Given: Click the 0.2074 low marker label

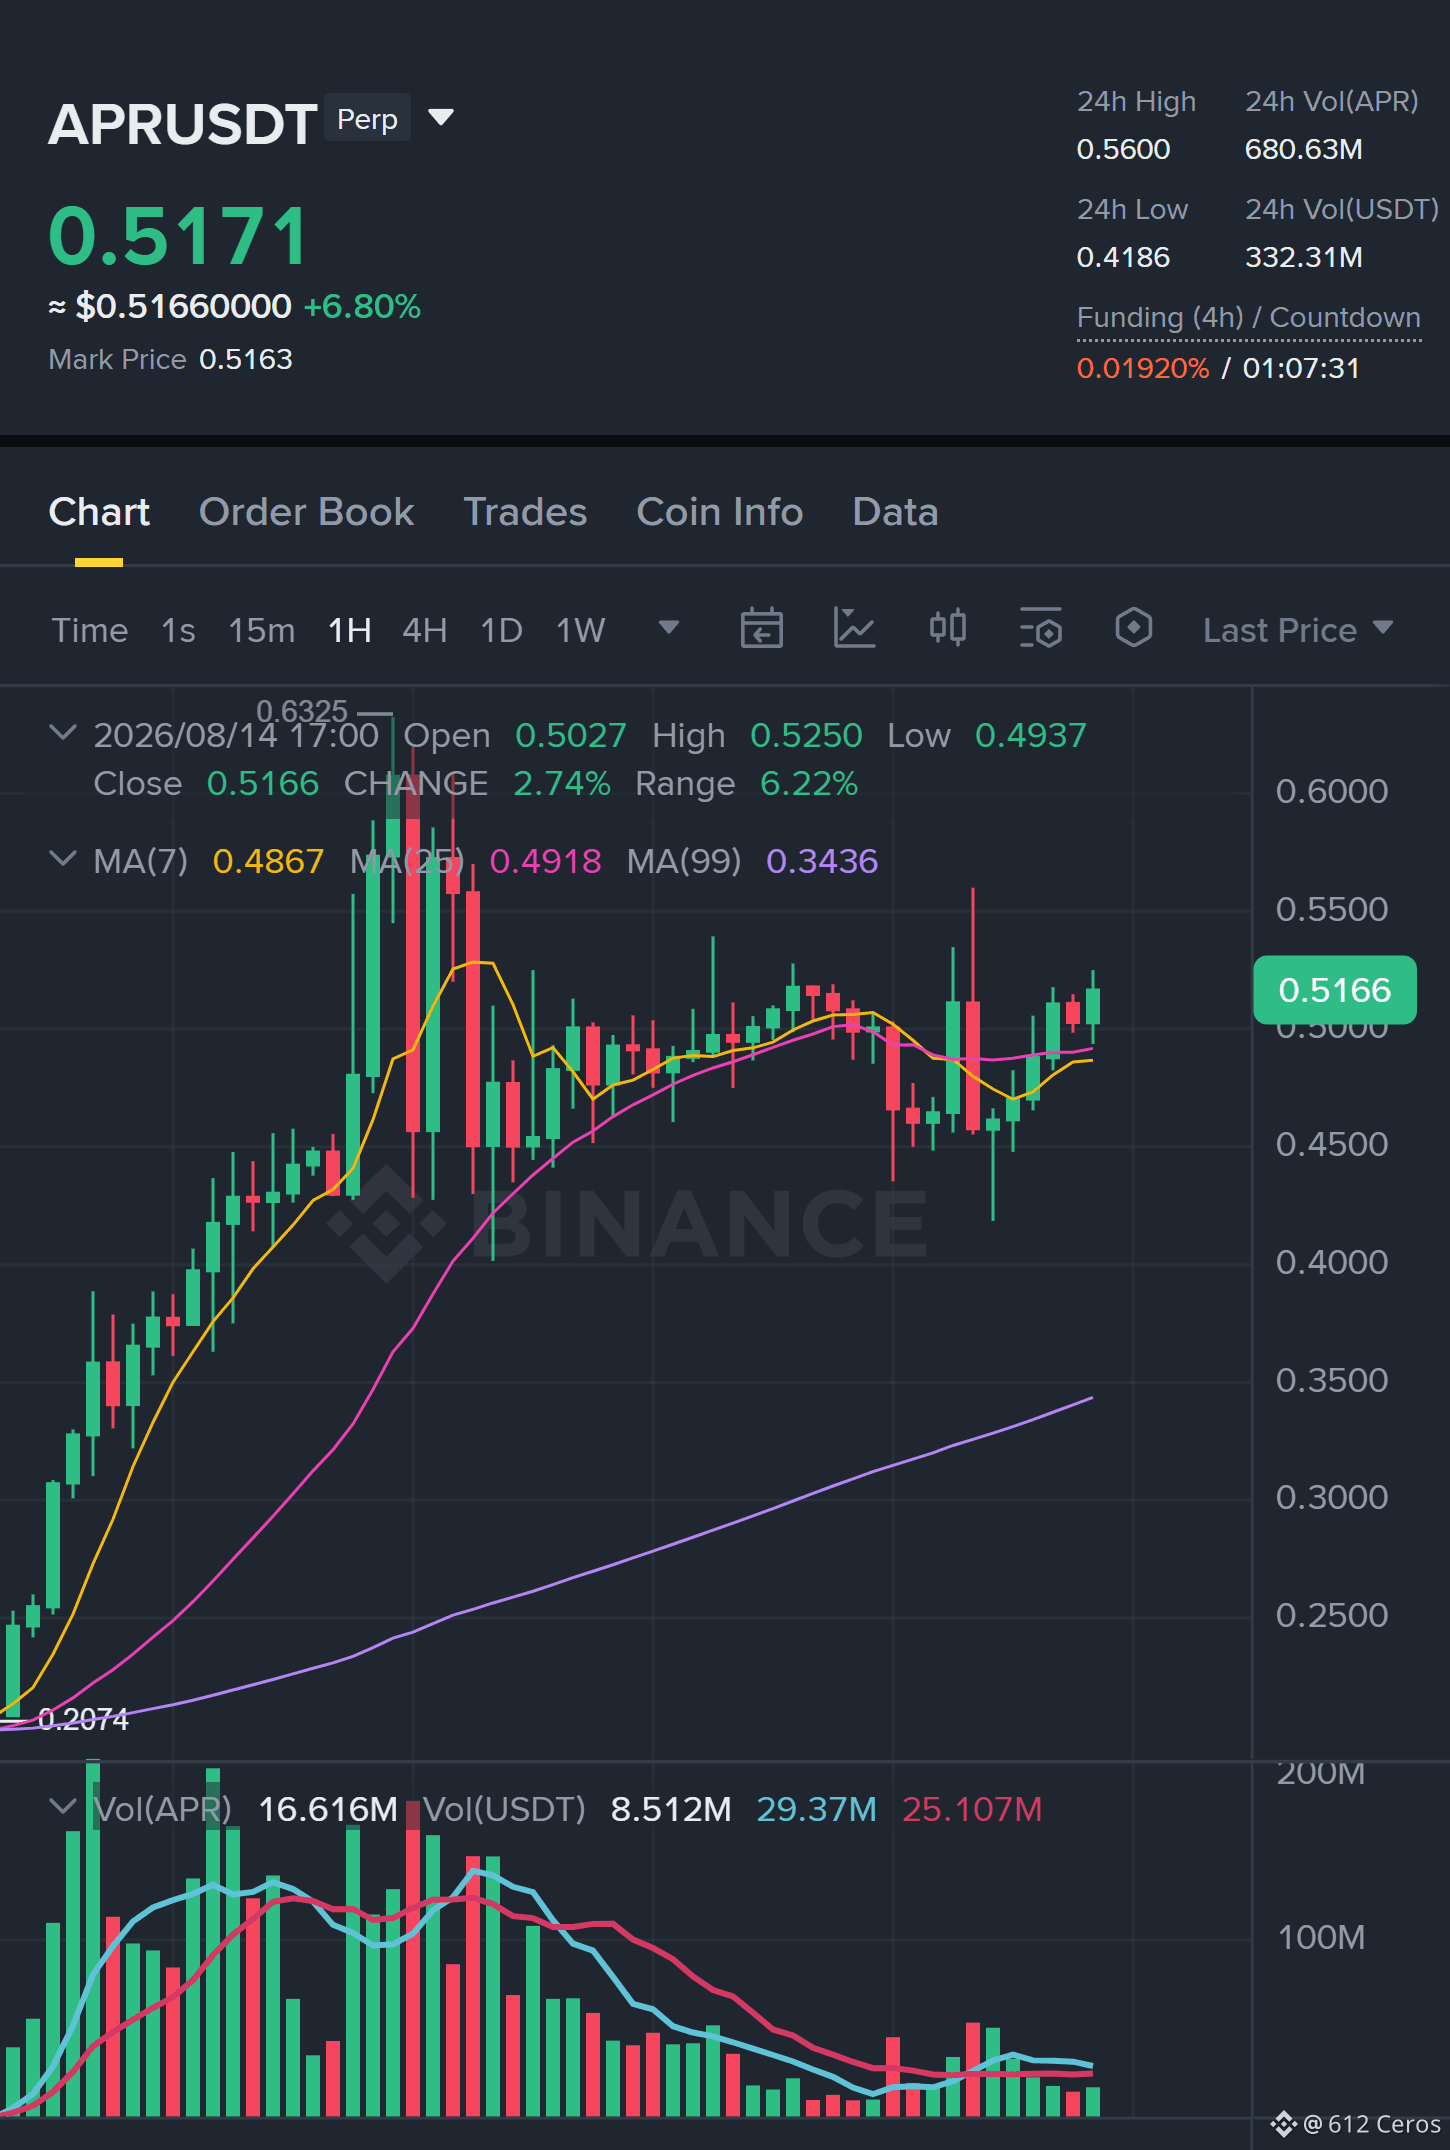Looking at the screenshot, I should tap(83, 1718).
